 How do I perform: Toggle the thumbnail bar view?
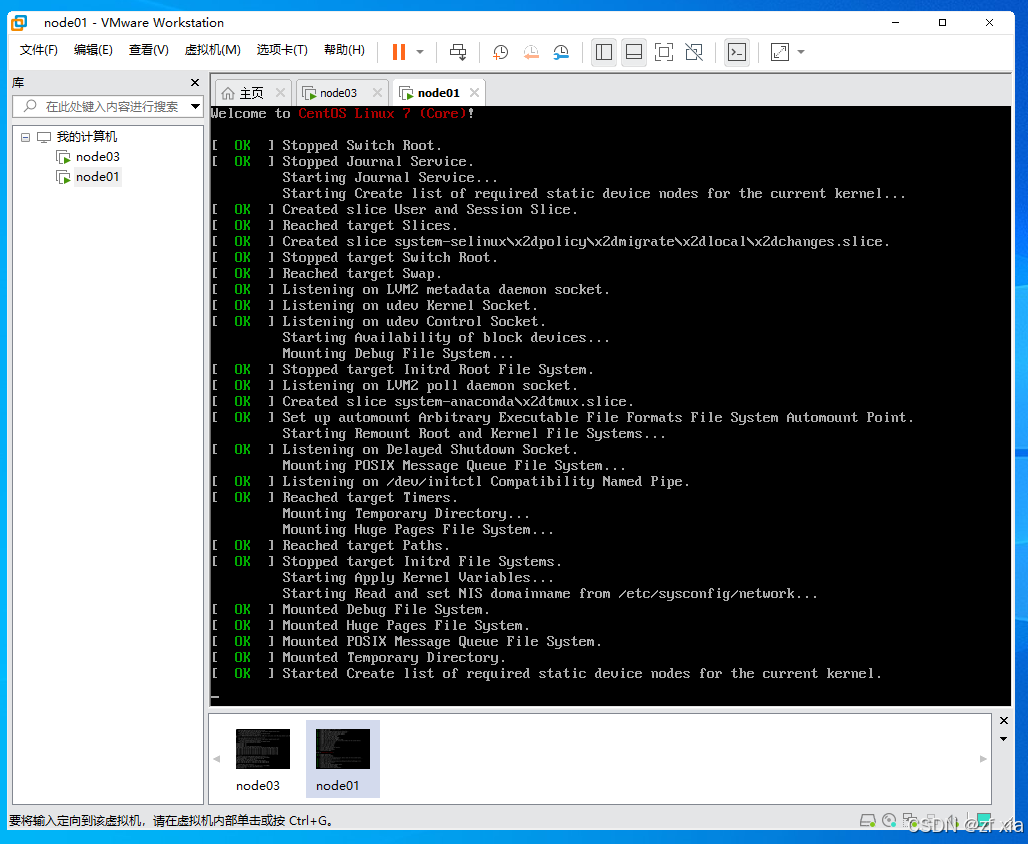(634, 52)
